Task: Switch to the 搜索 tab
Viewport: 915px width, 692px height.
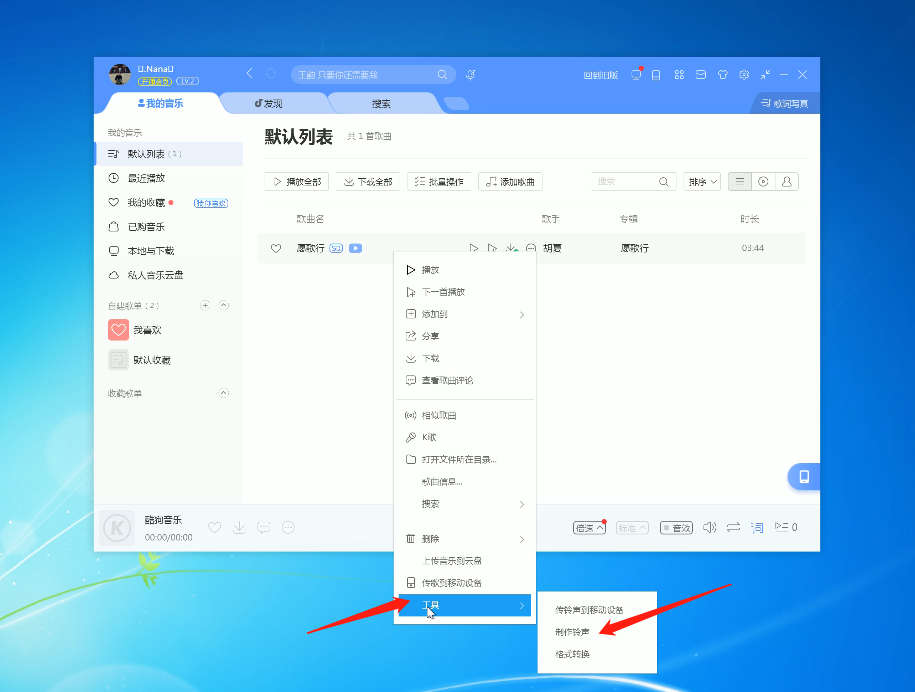Action: [x=381, y=104]
